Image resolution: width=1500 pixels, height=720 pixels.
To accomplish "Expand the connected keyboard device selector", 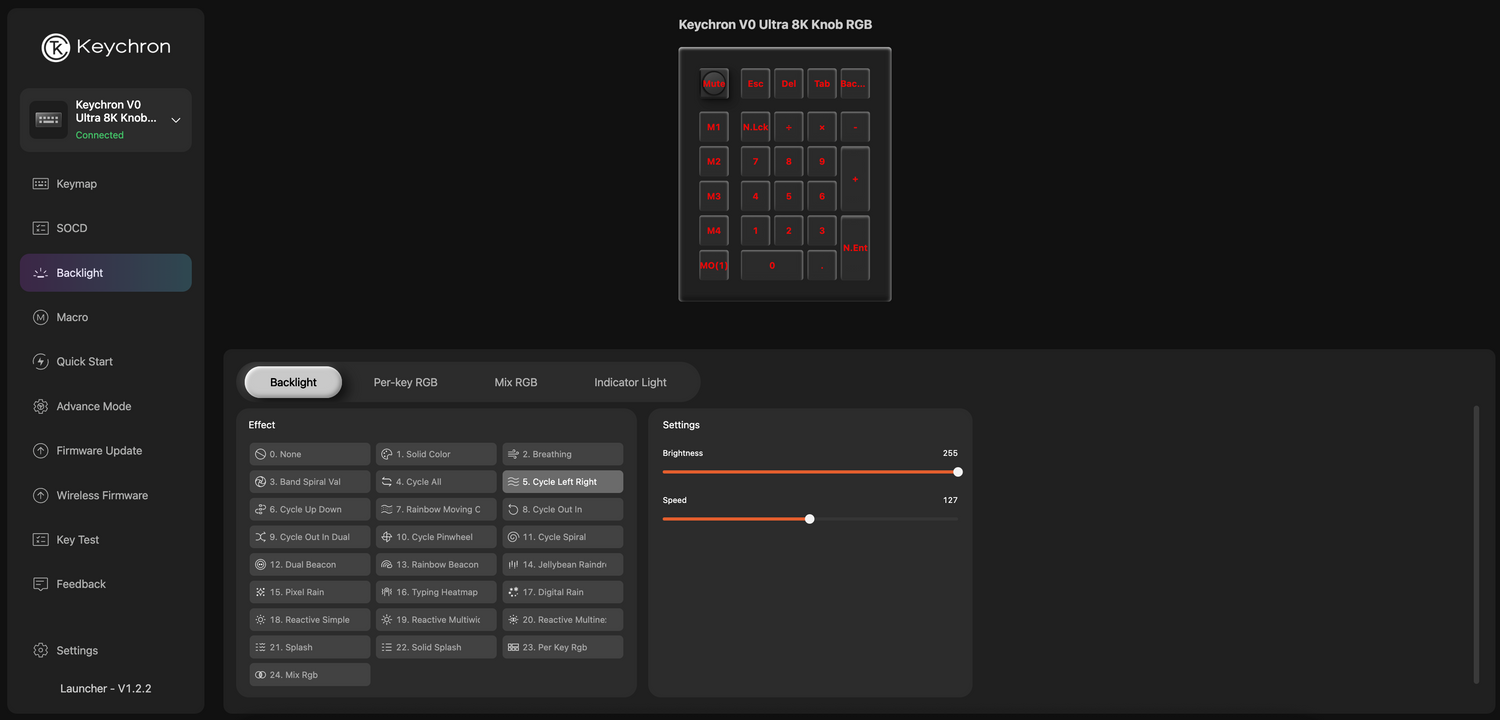I will (x=176, y=119).
